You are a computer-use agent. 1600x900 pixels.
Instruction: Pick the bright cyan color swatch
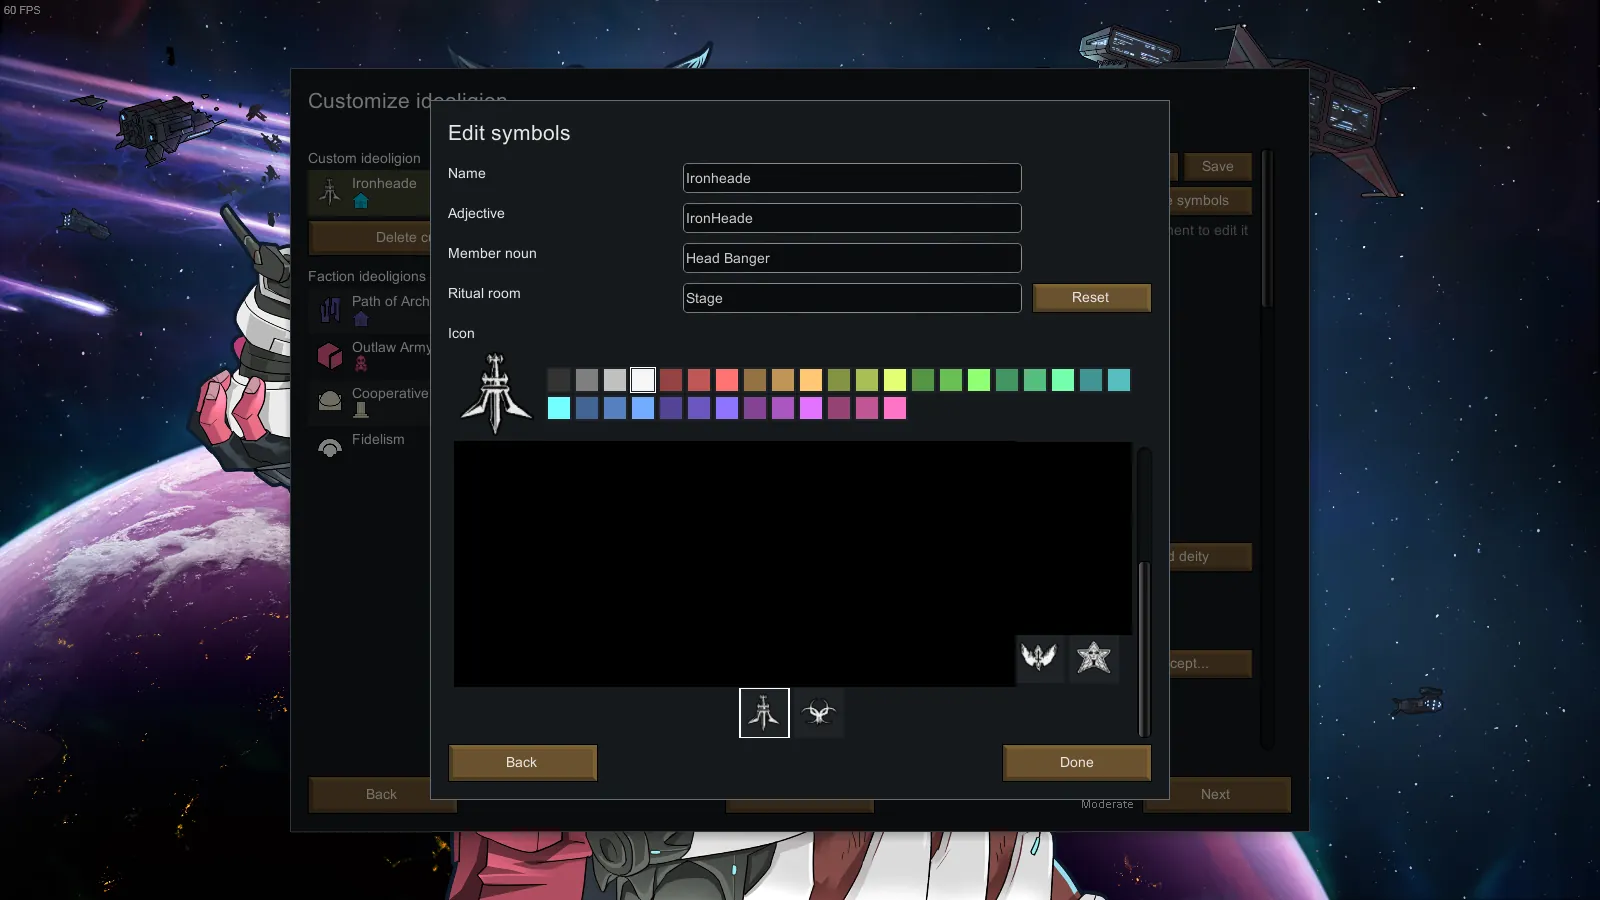[x=559, y=408]
